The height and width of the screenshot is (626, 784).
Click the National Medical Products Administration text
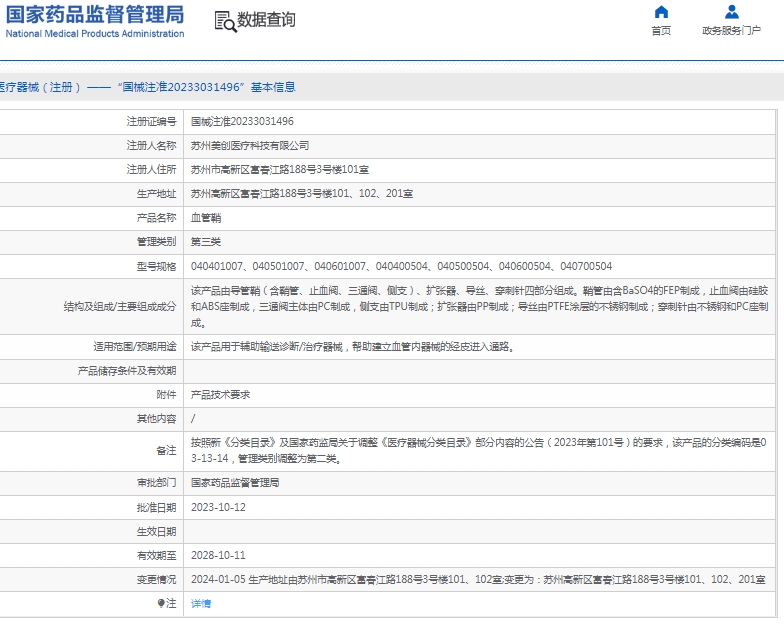[x=95, y=34]
